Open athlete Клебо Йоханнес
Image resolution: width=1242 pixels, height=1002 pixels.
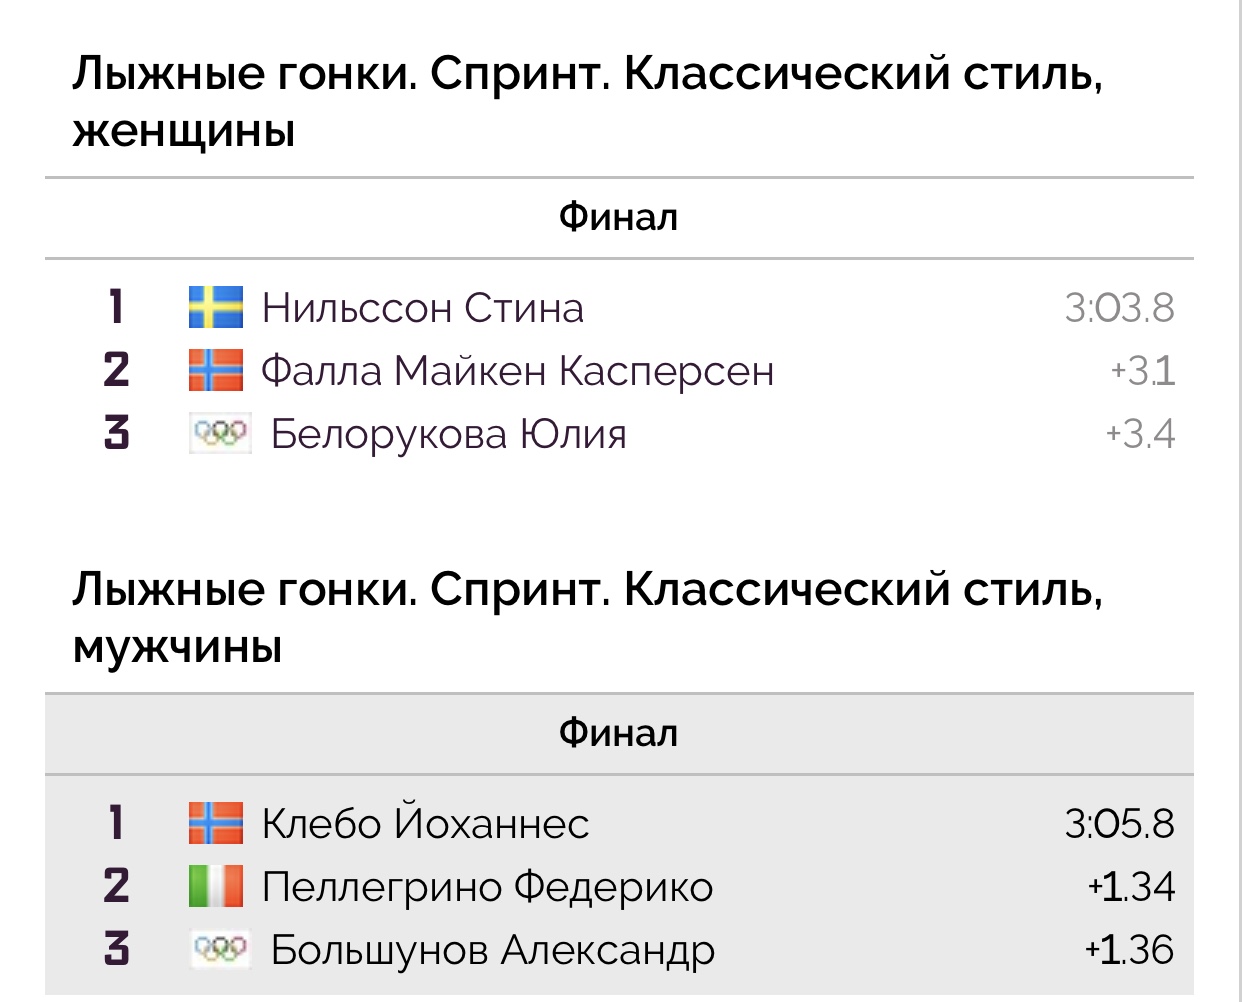[425, 822]
